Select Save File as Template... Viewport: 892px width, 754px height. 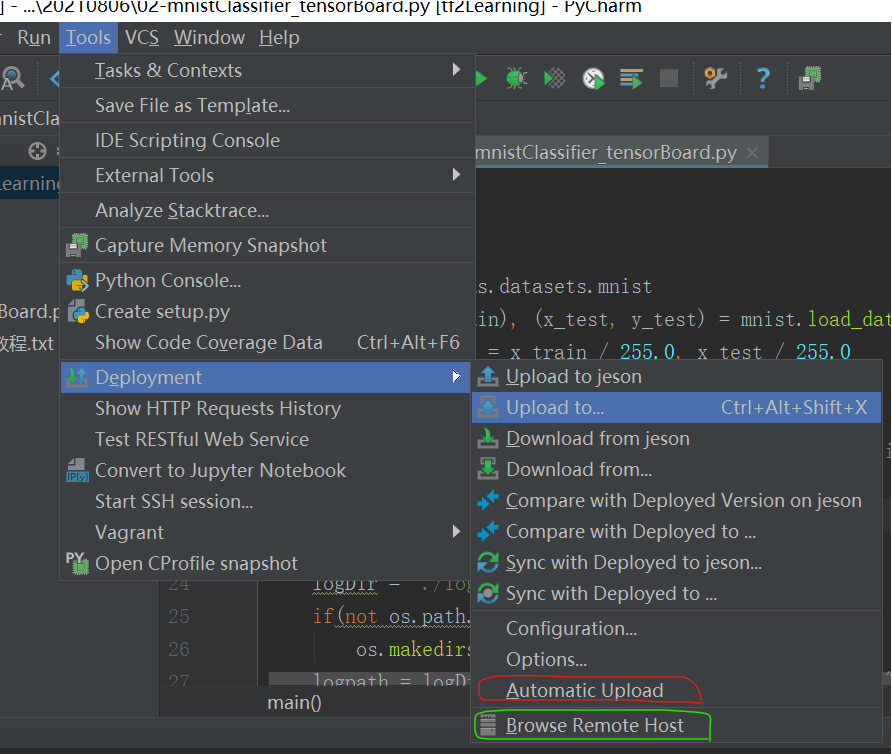click(x=267, y=105)
